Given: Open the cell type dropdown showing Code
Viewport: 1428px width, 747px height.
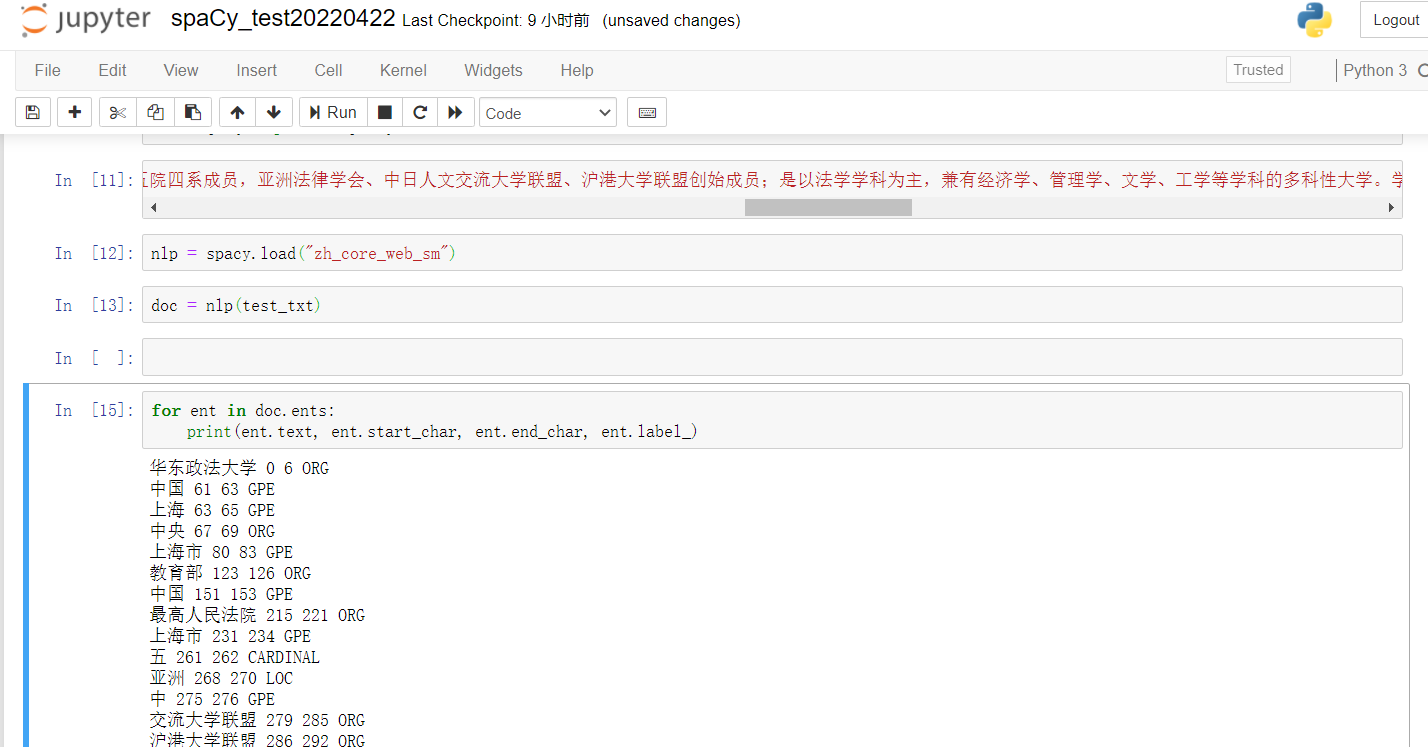Looking at the screenshot, I should (547, 112).
